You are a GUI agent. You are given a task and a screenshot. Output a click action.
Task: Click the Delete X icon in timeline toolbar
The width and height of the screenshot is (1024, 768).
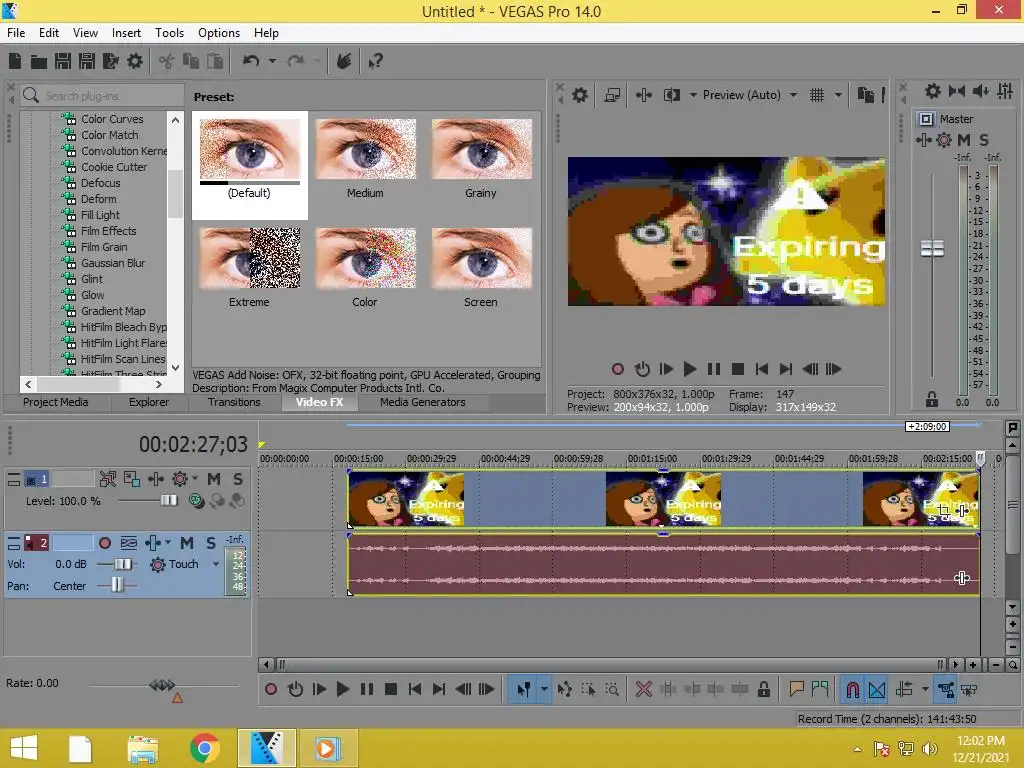(643, 689)
